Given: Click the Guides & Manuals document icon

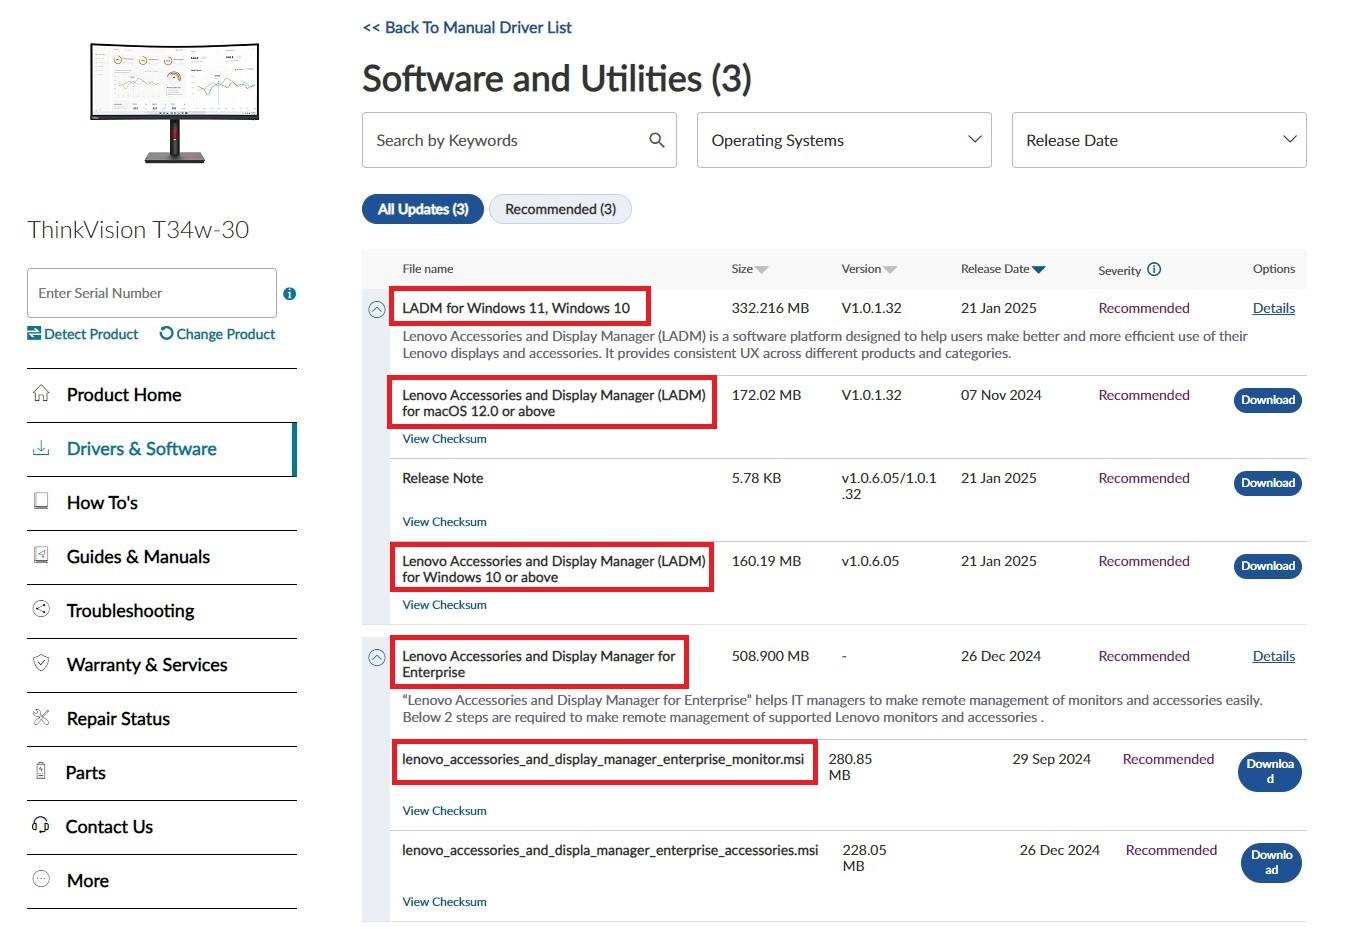Looking at the screenshot, I should (x=41, y=555).
